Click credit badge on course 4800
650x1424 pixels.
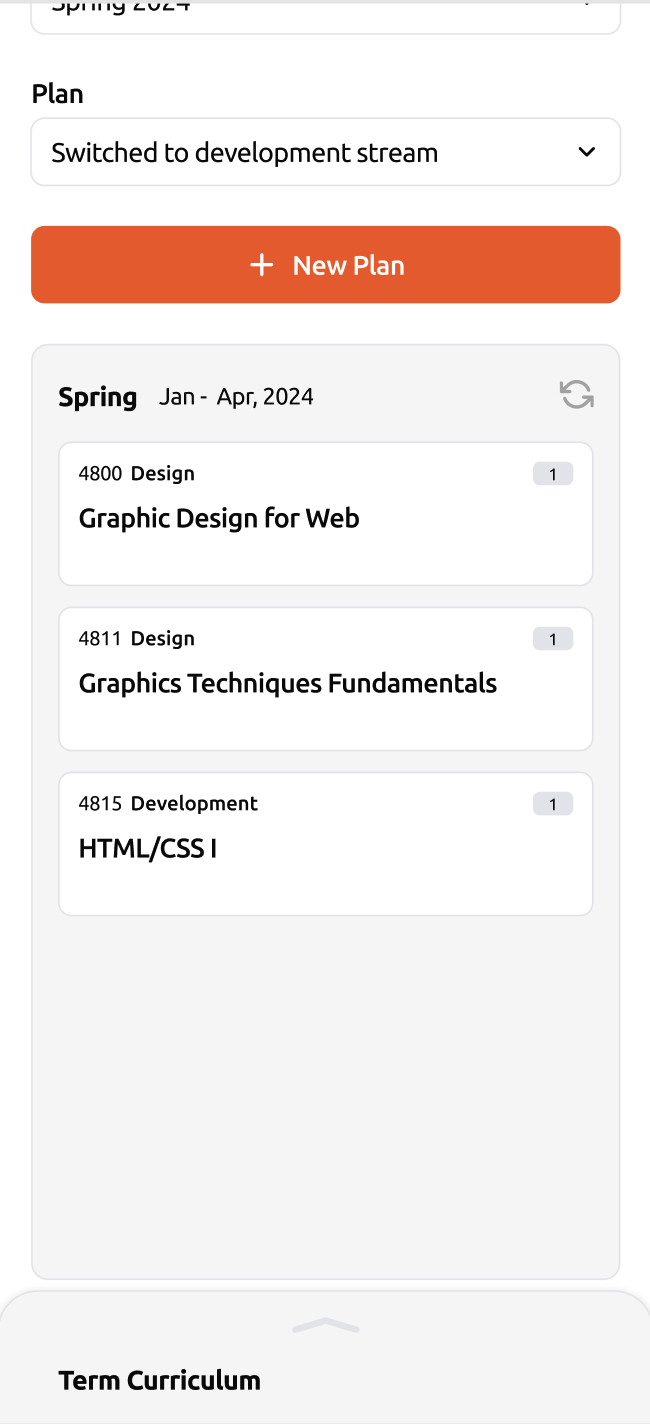[x=552, y=474]
